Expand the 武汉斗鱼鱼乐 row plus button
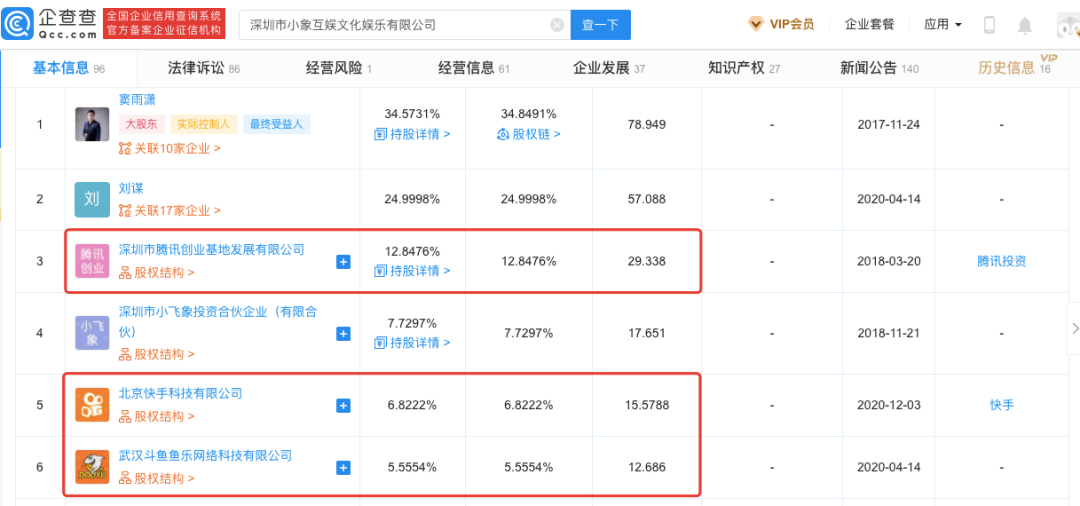 tap(343, 467)
